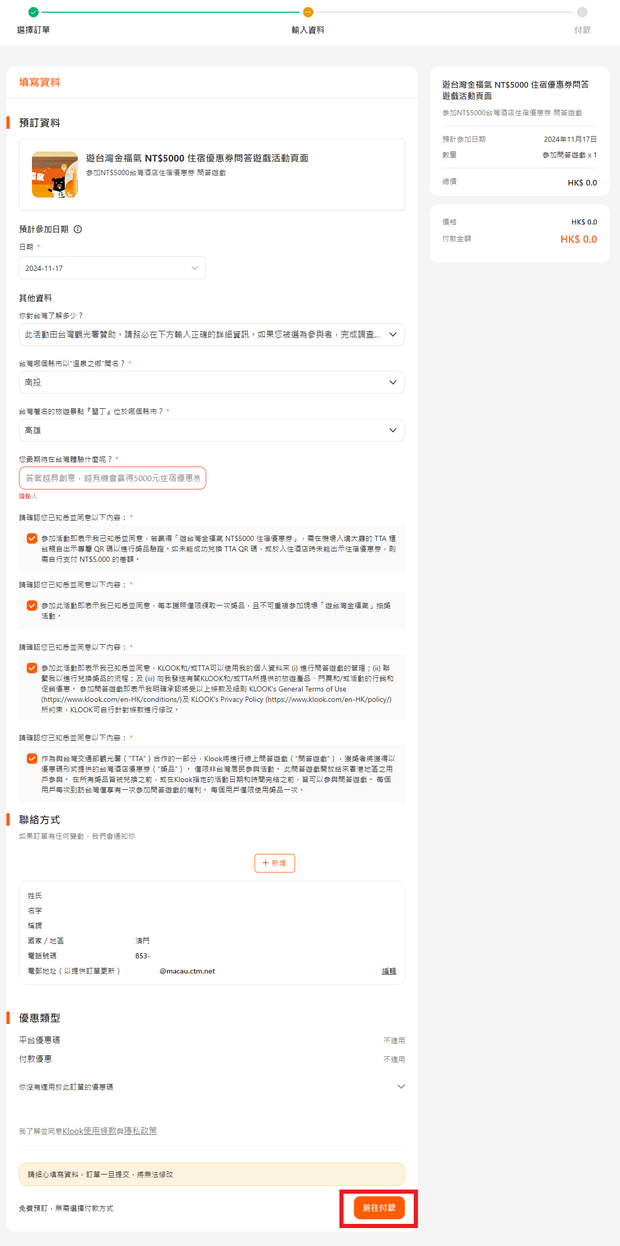
Task: Open the 隱私政策 link
Action: (x=141, y=1131)
